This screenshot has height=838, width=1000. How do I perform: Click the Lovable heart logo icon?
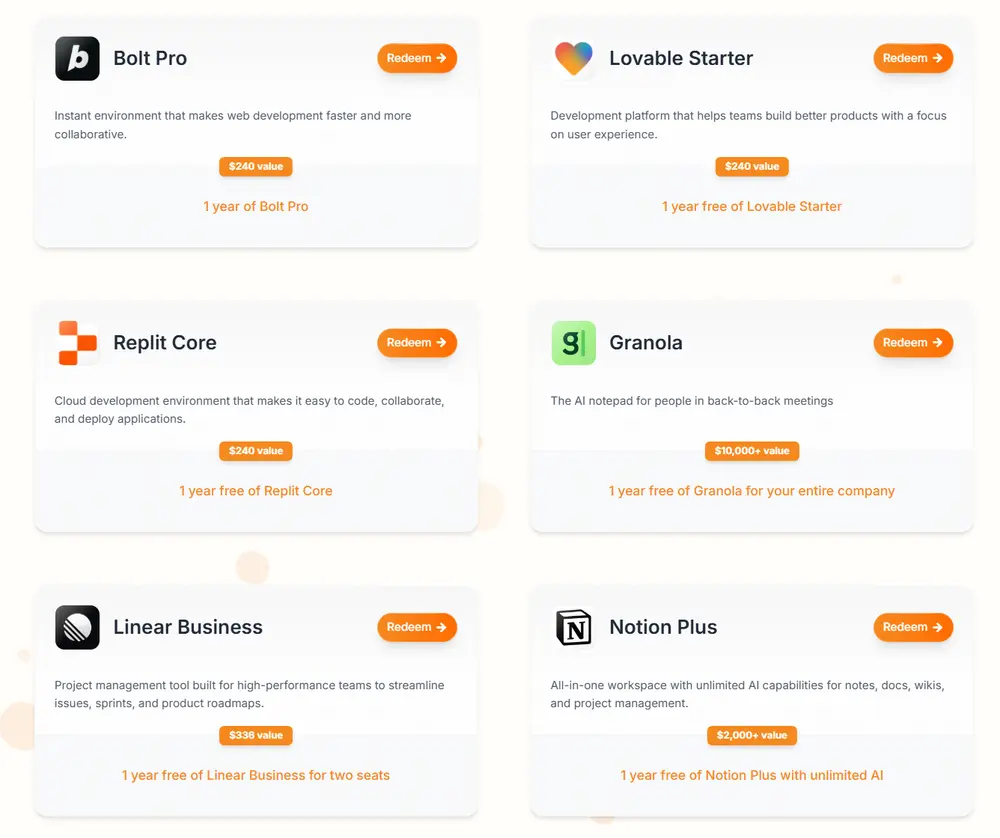pyautogui.click(x=573, y=59)
